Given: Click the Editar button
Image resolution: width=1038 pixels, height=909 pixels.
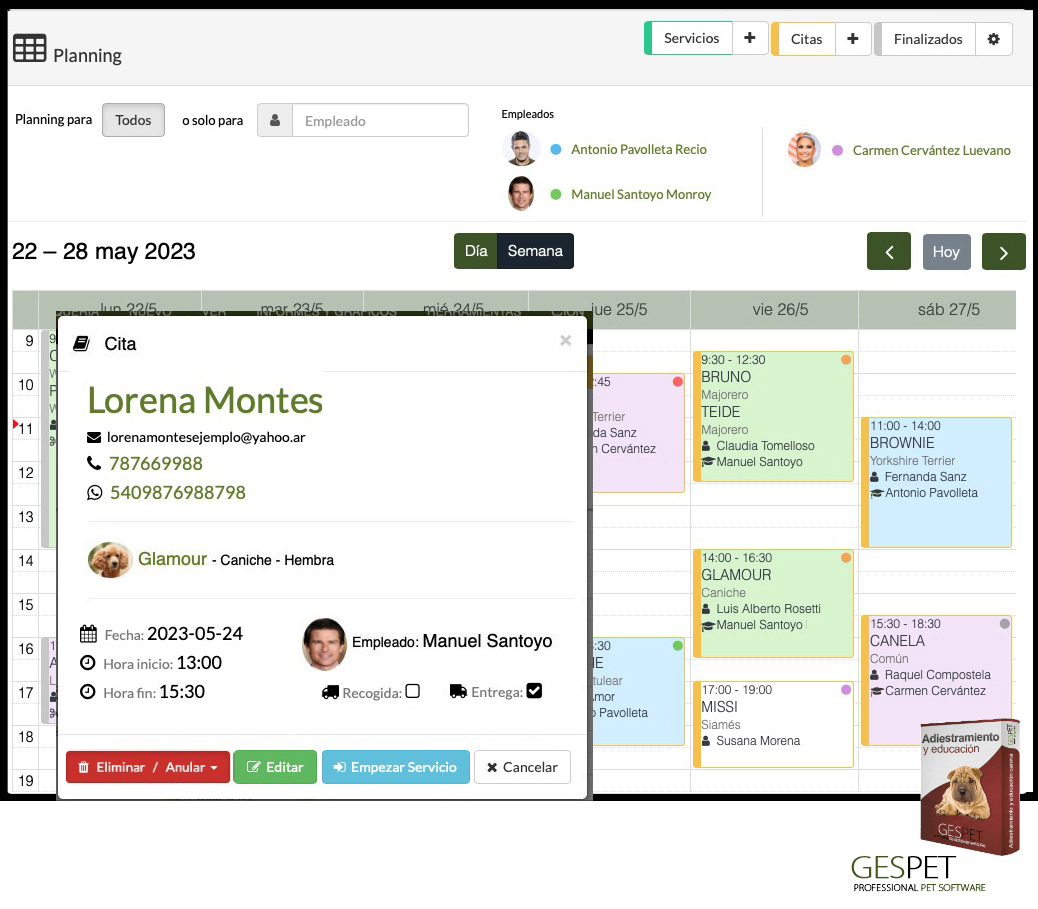Looking at the screenshot, I should coord(275,767).
